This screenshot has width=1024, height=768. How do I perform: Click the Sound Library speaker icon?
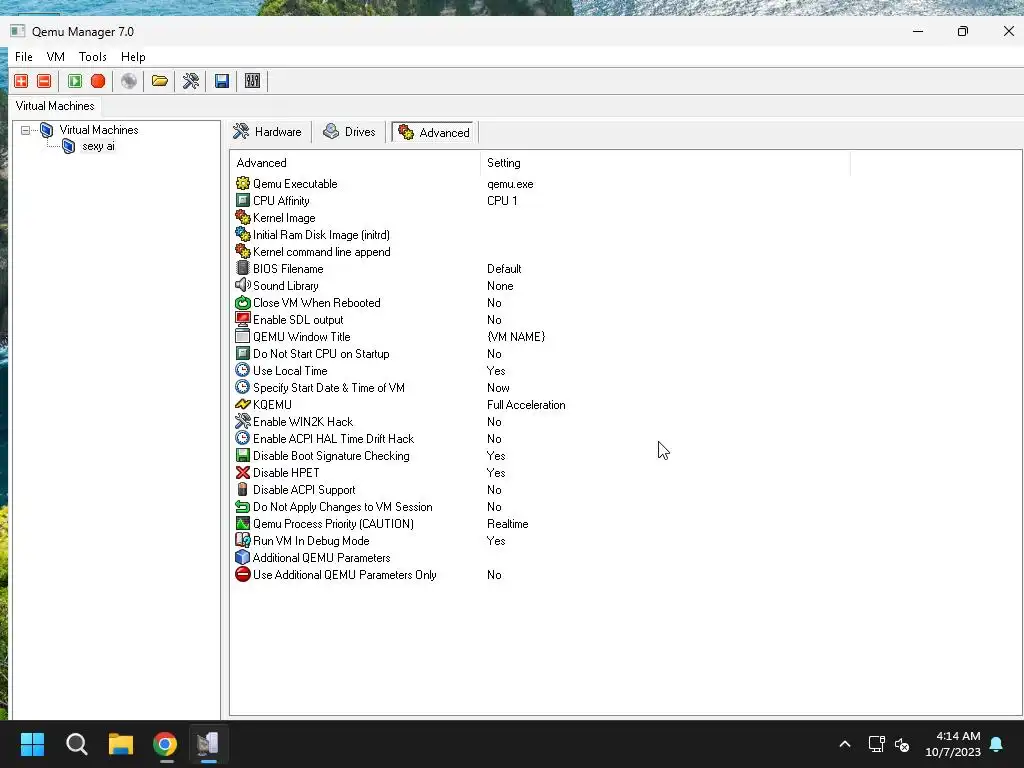(x=242, y=285)
